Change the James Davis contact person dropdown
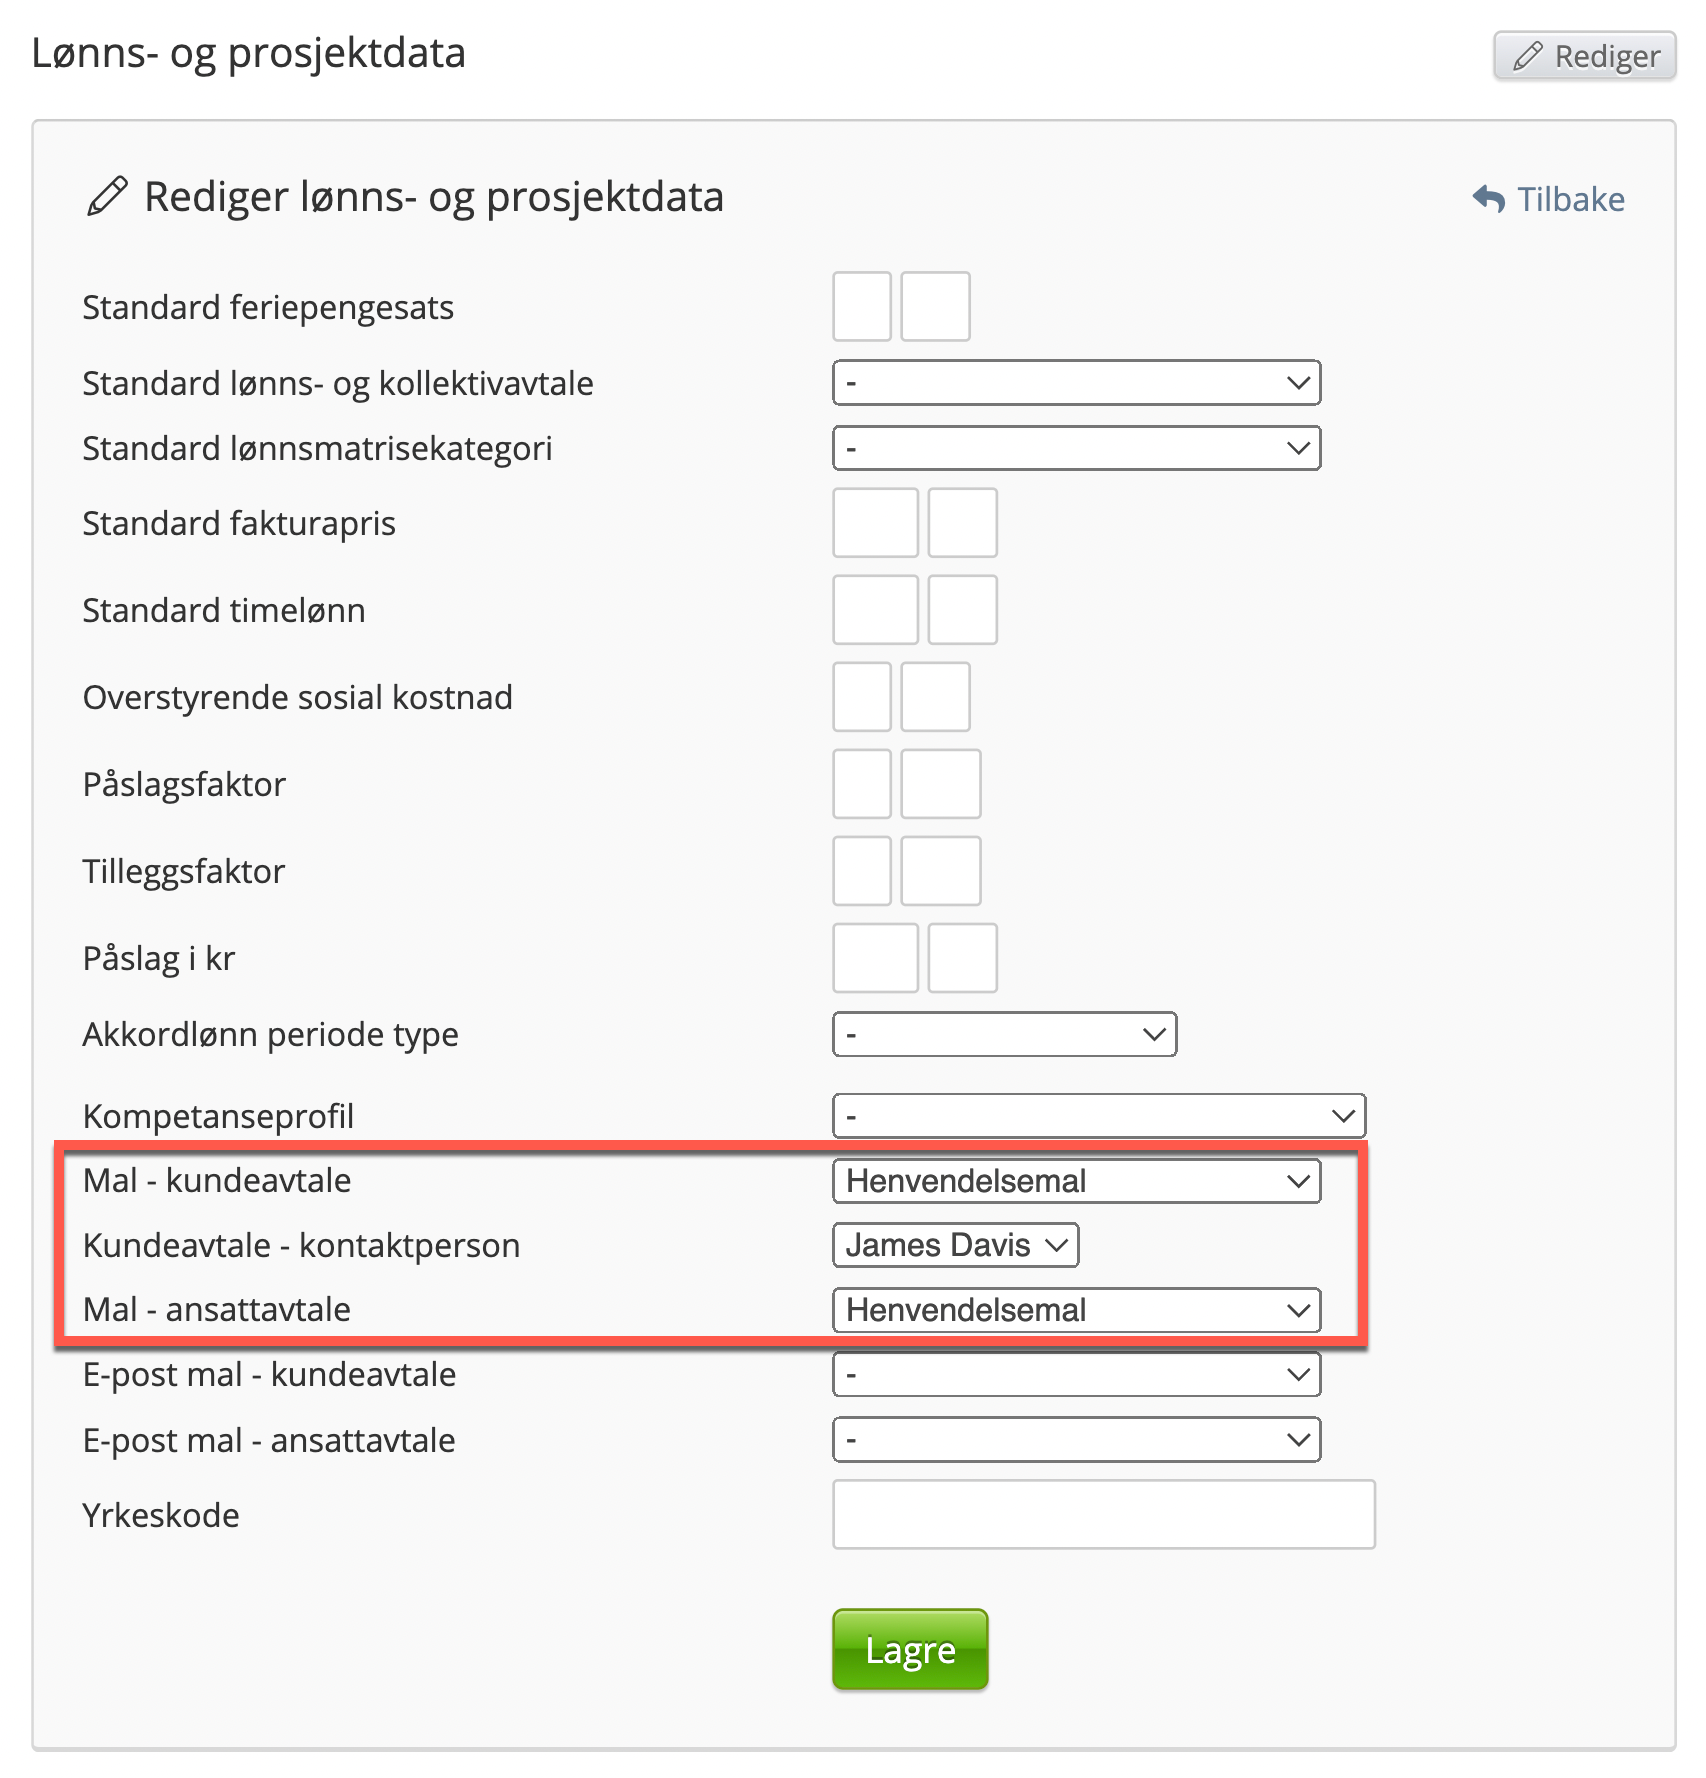 pos(955,1245)
